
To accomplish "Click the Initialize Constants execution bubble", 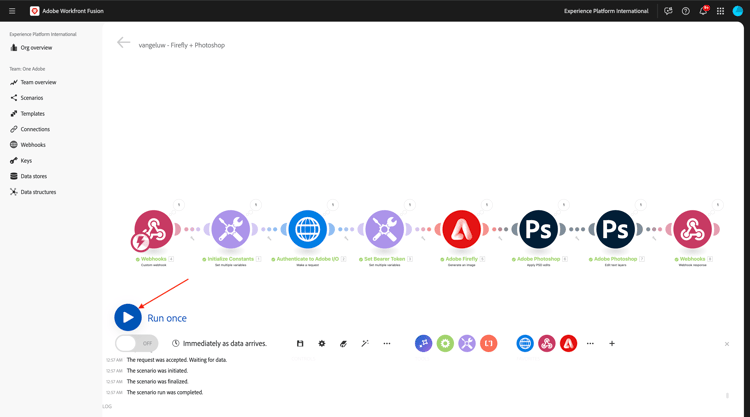I will point(255,205).
